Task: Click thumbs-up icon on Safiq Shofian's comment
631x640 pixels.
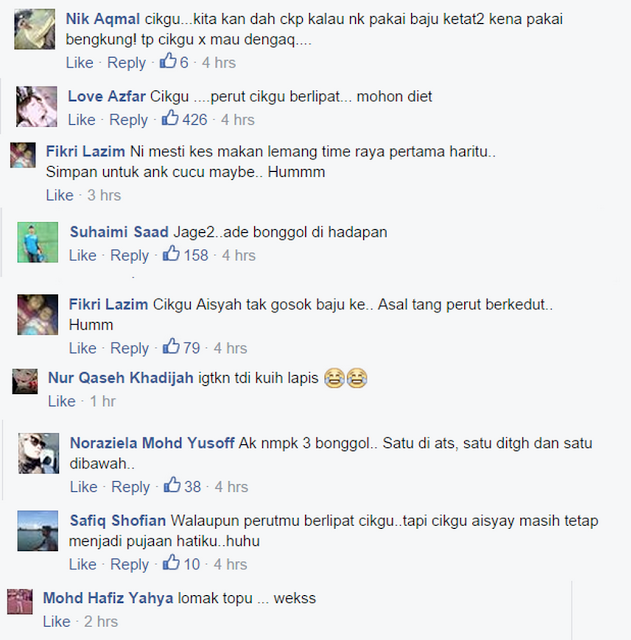Action: coord(171,562)
